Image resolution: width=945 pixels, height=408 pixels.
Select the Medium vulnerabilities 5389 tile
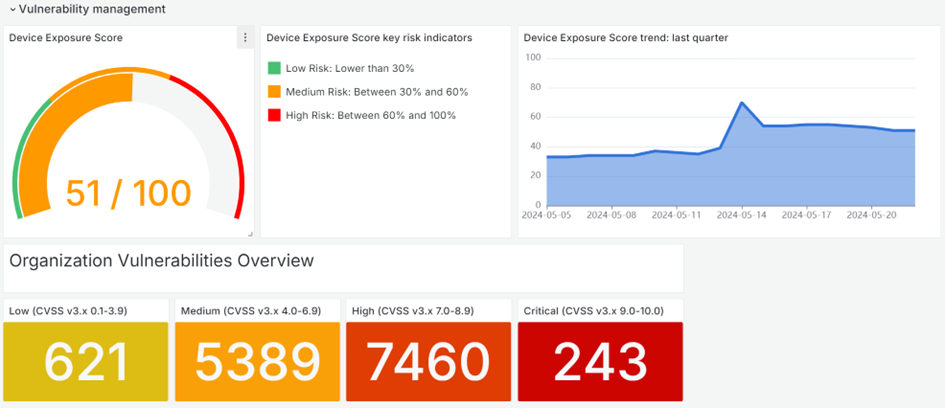[257, 362]
